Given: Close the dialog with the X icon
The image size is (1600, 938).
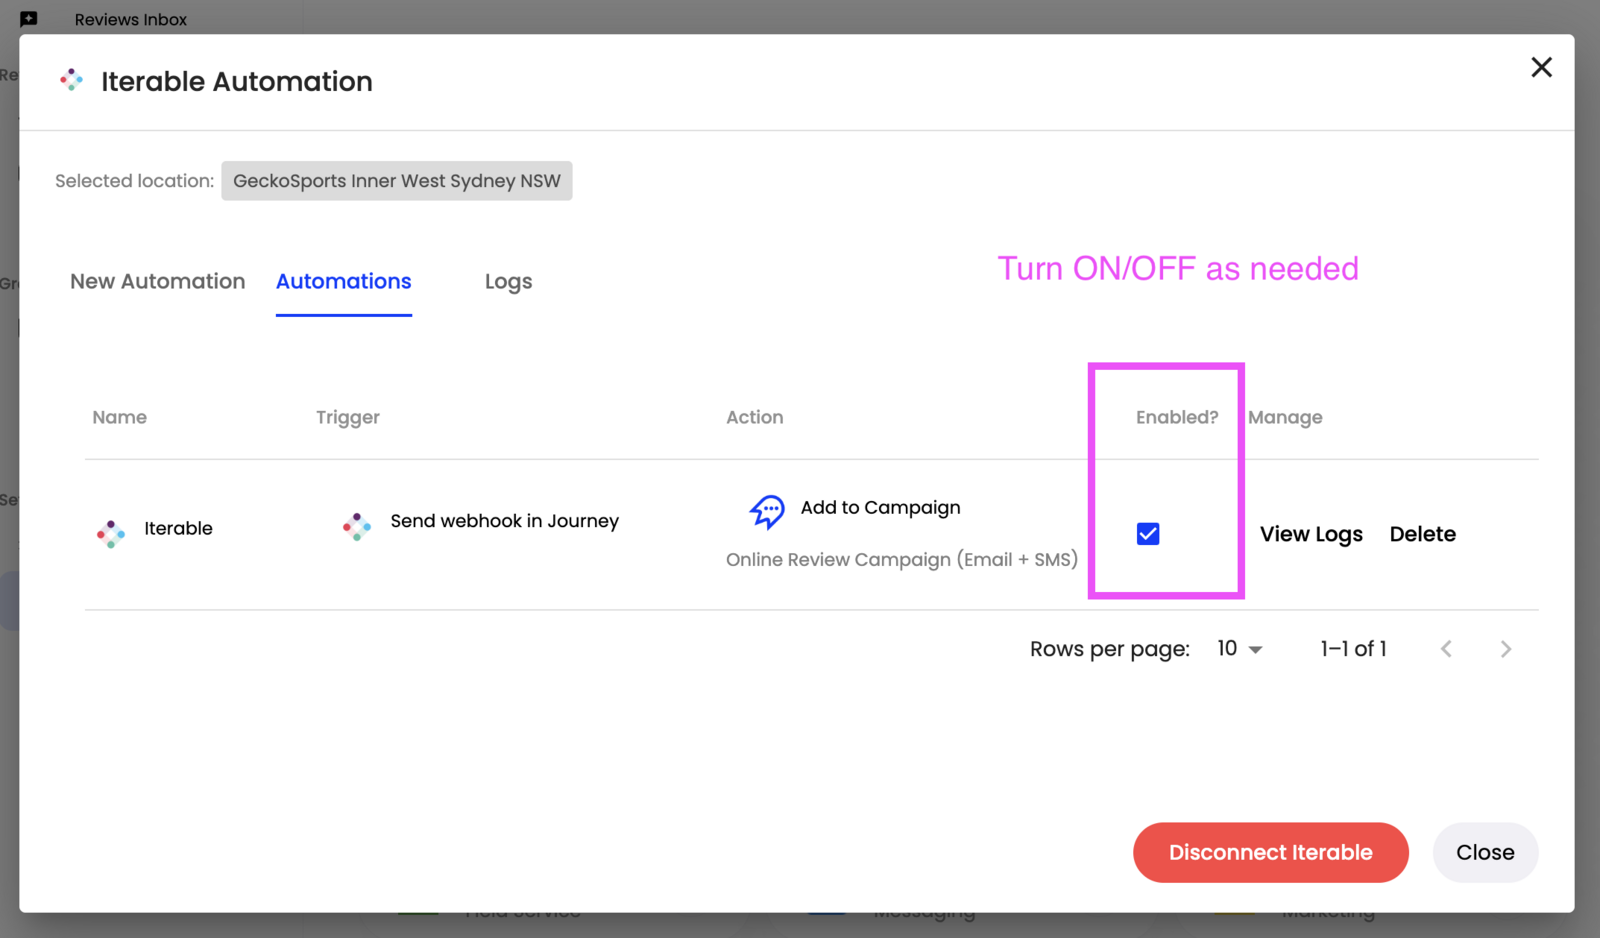Looking at the screenshot, I should coord(1541,67).
